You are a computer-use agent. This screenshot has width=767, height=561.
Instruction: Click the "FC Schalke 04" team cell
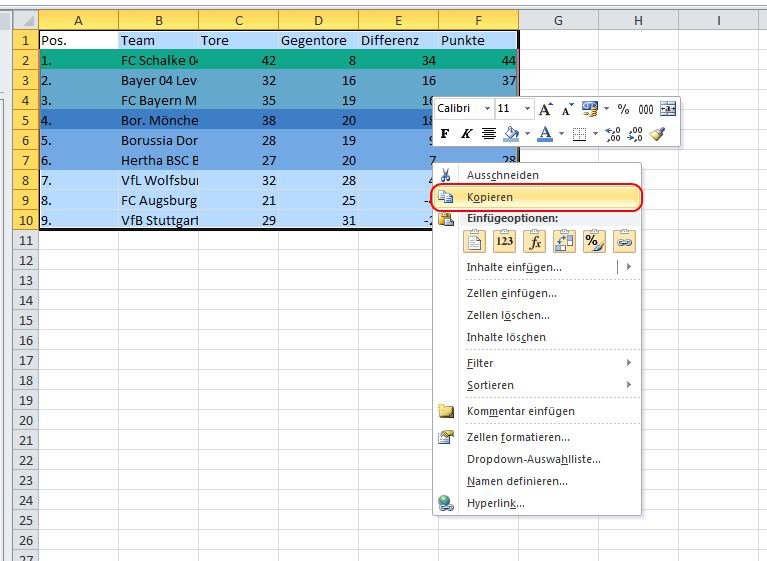click(158, 60)
